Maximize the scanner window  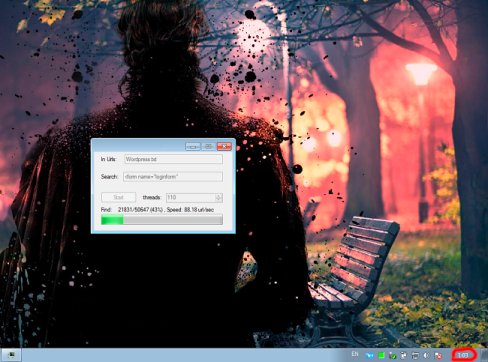coord(208,146)
